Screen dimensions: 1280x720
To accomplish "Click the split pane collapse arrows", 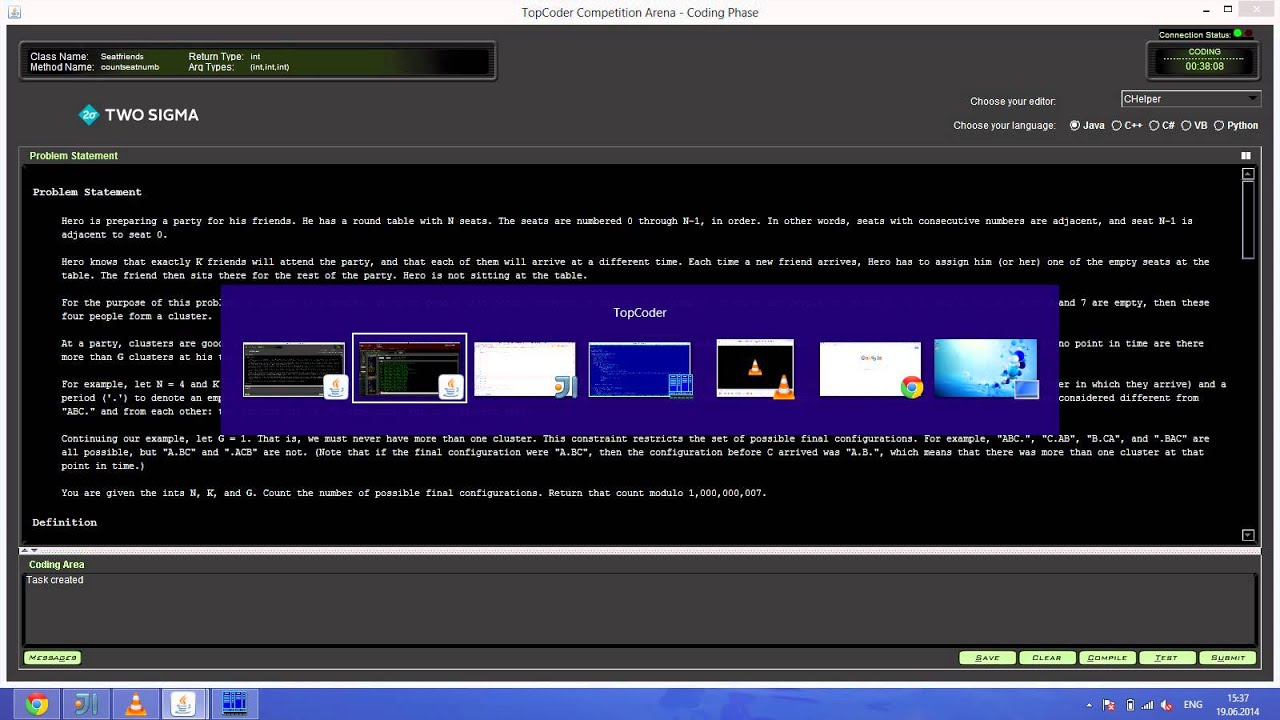I will pyautogui.click(x=29, y=550).
